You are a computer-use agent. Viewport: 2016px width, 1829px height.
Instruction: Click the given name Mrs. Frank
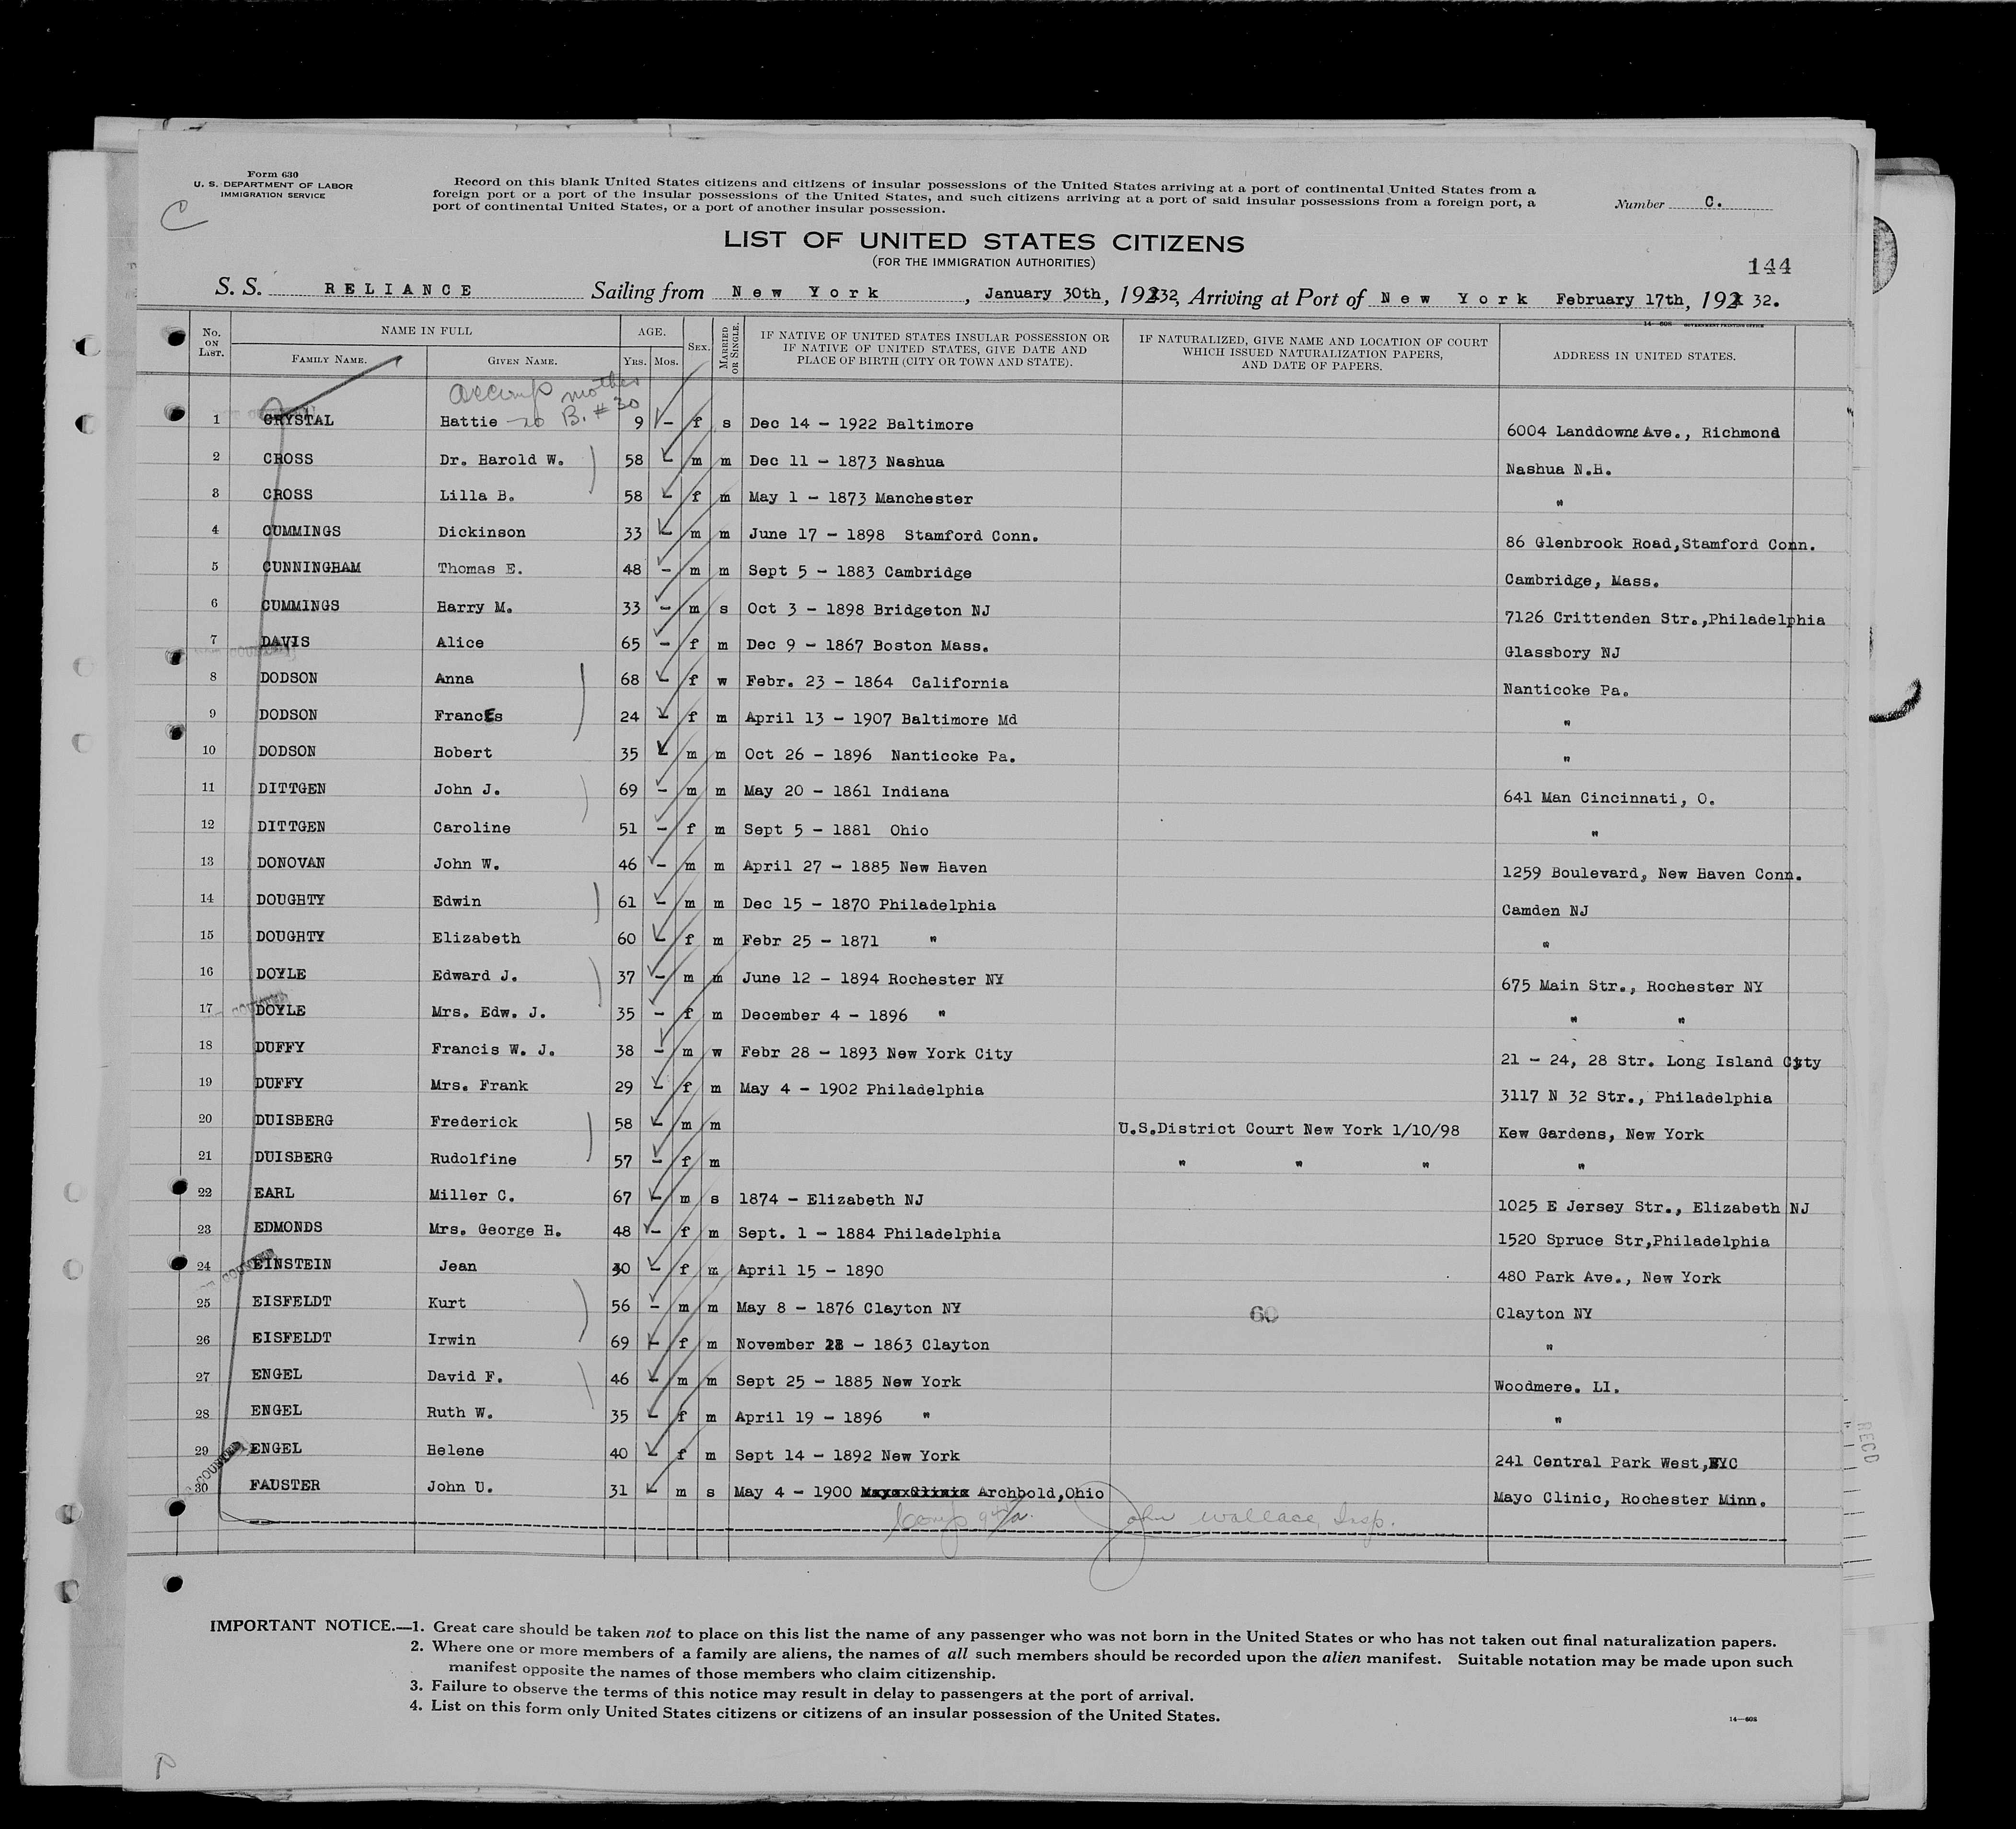479,1085
